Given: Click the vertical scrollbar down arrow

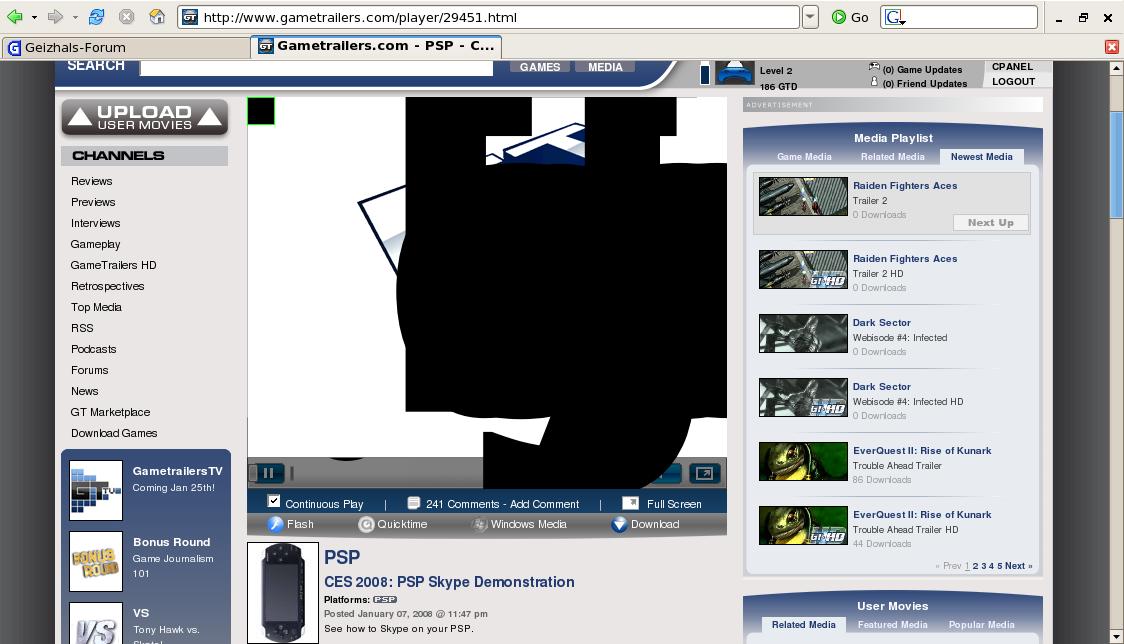Looking at the screenshot, I should pos(1116,637).
